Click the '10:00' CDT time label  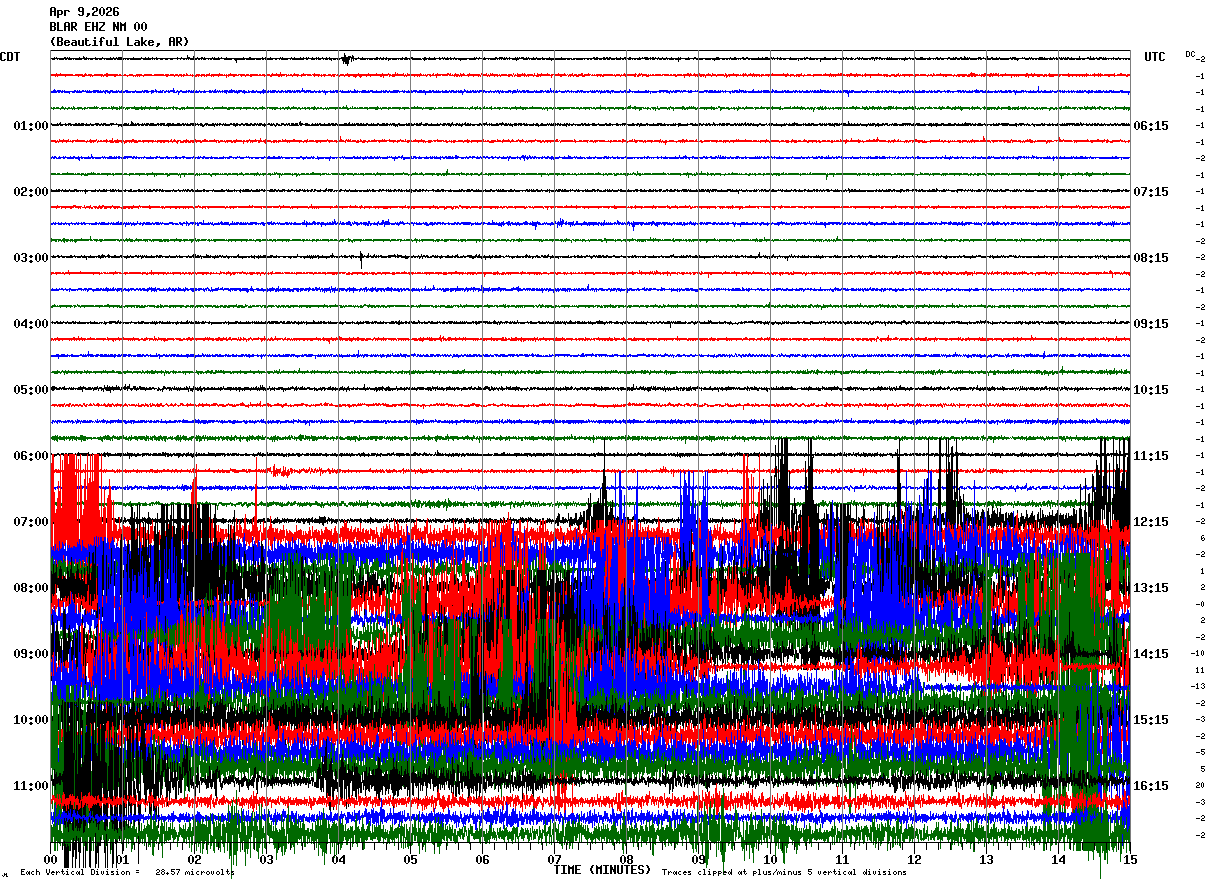(x=31, y=720)
